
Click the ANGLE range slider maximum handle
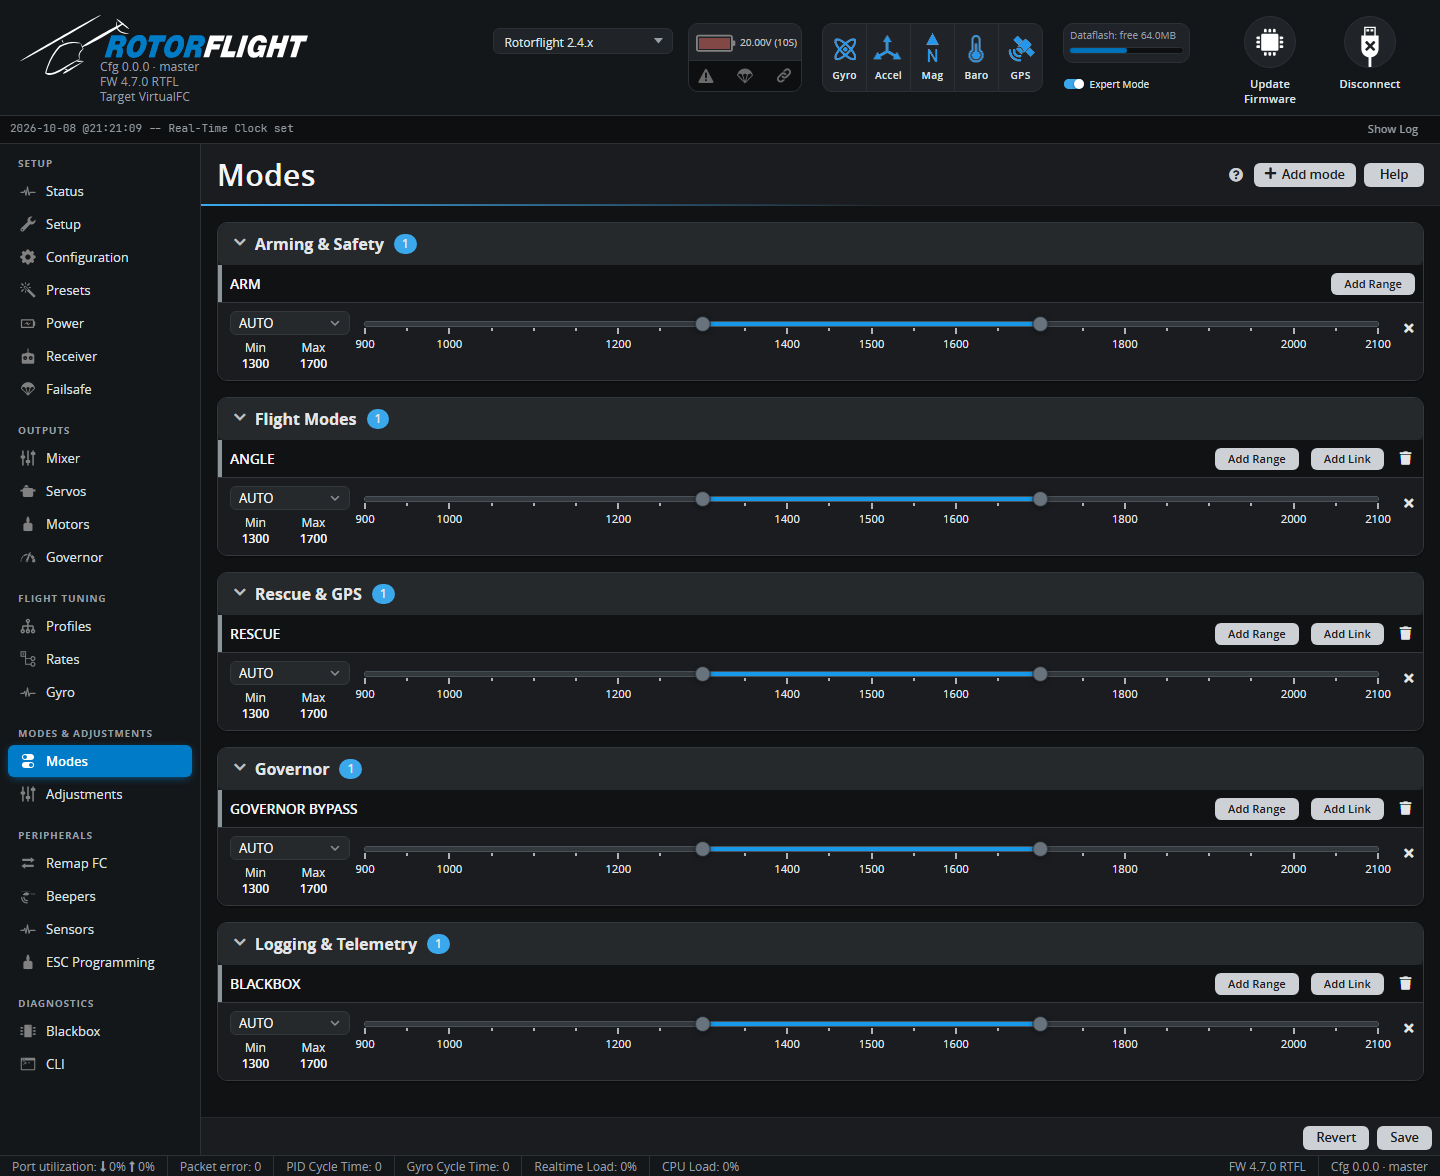[1040, 499]
